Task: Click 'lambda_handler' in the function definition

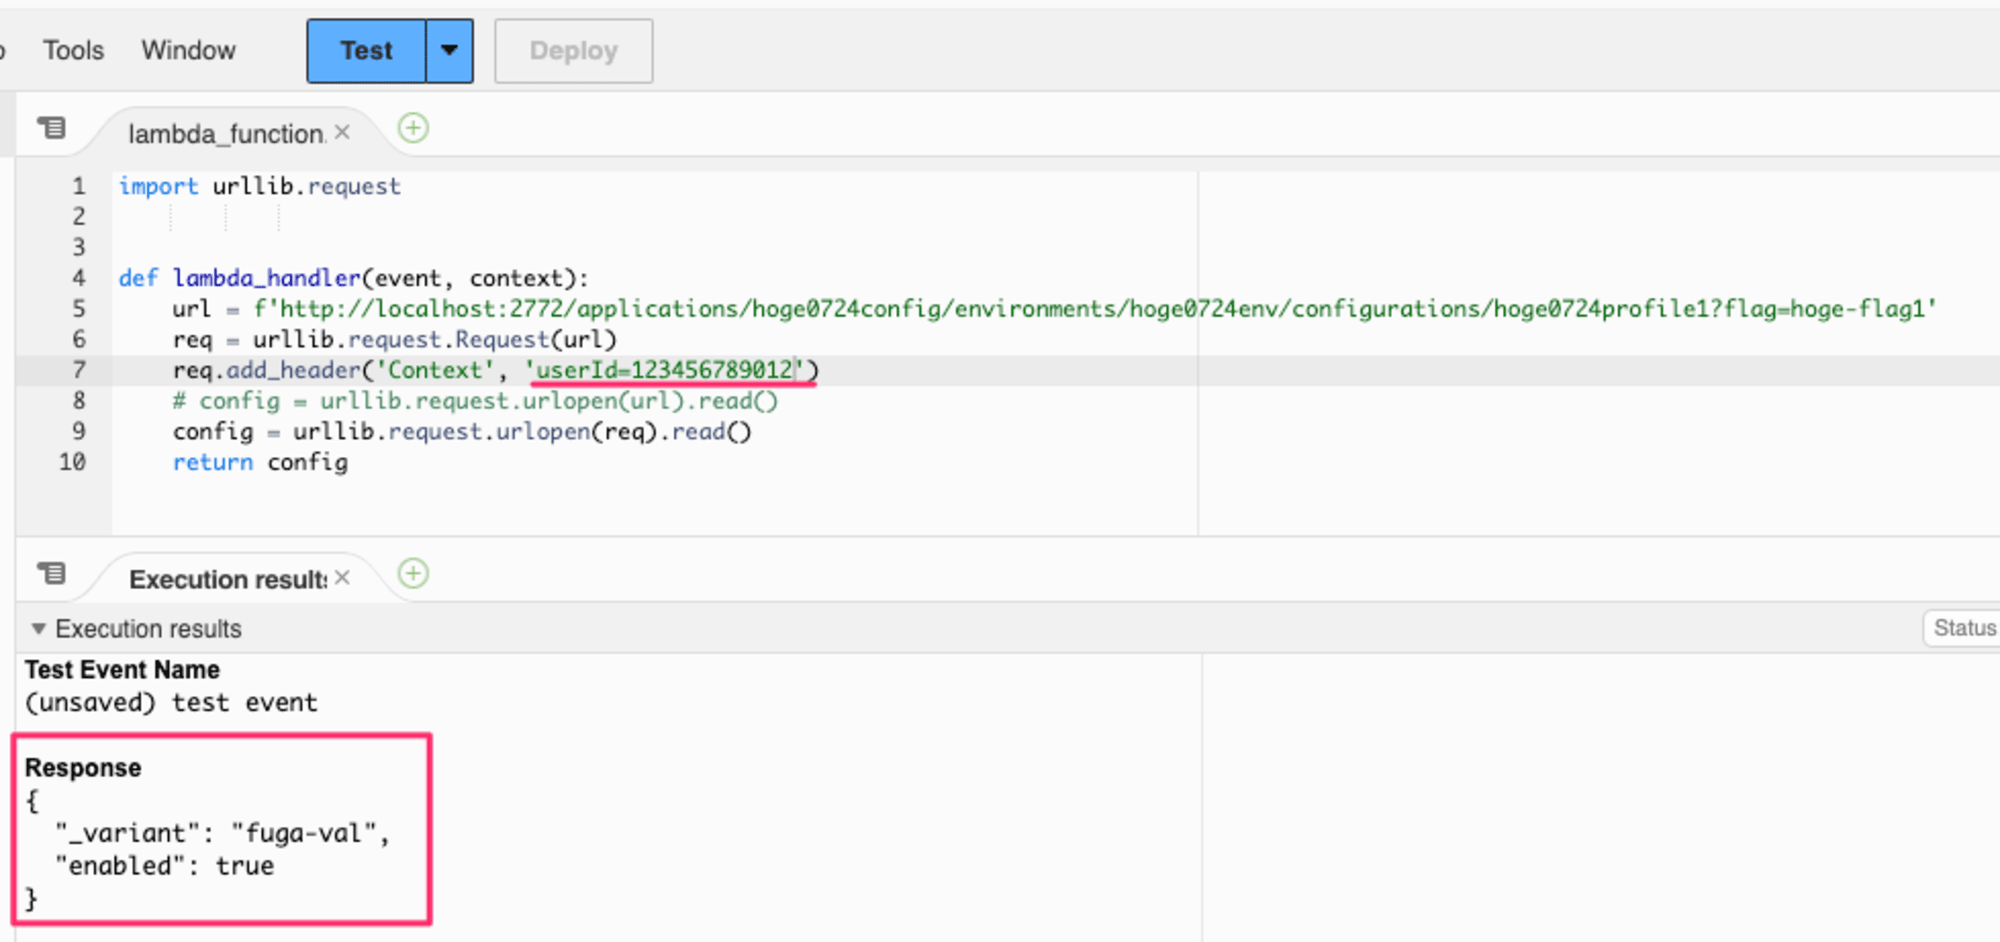Action: (266, 278)
